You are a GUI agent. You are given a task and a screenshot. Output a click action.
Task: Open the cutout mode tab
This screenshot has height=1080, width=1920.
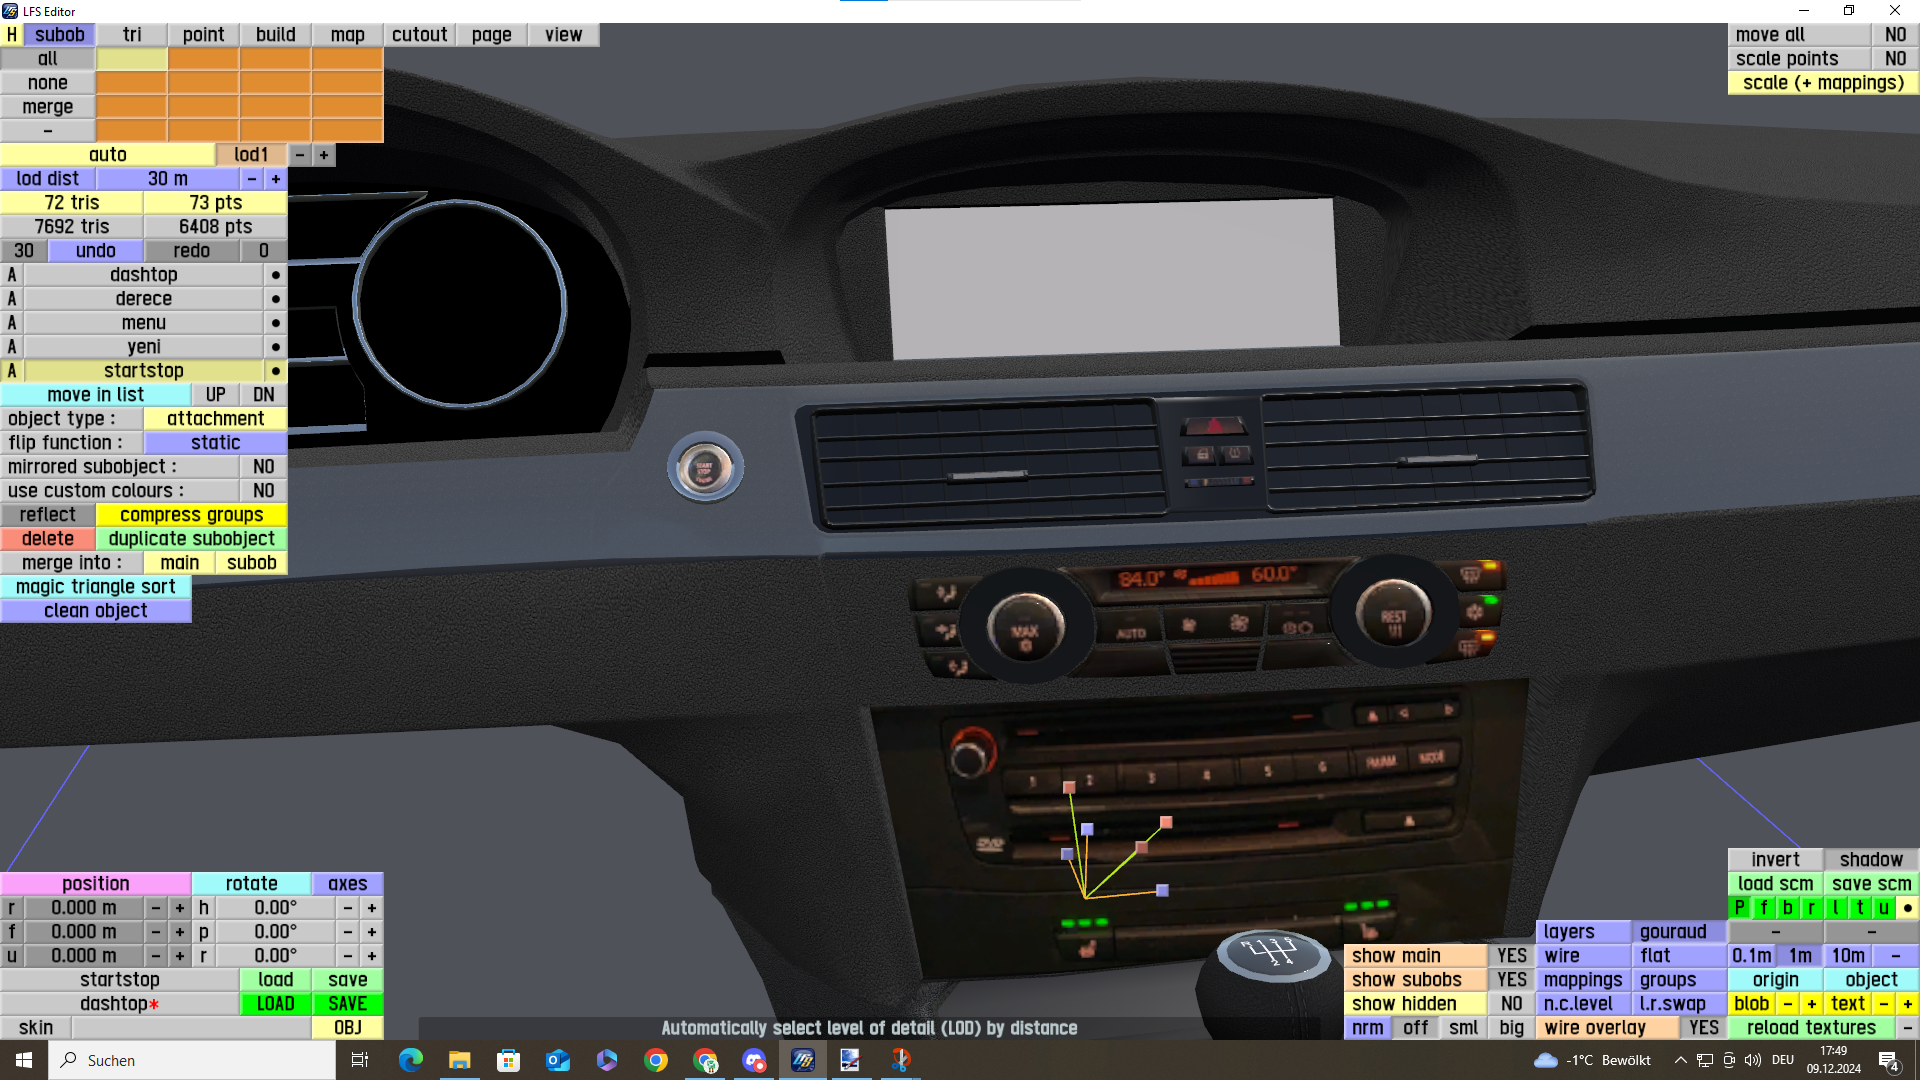[419, 35]
